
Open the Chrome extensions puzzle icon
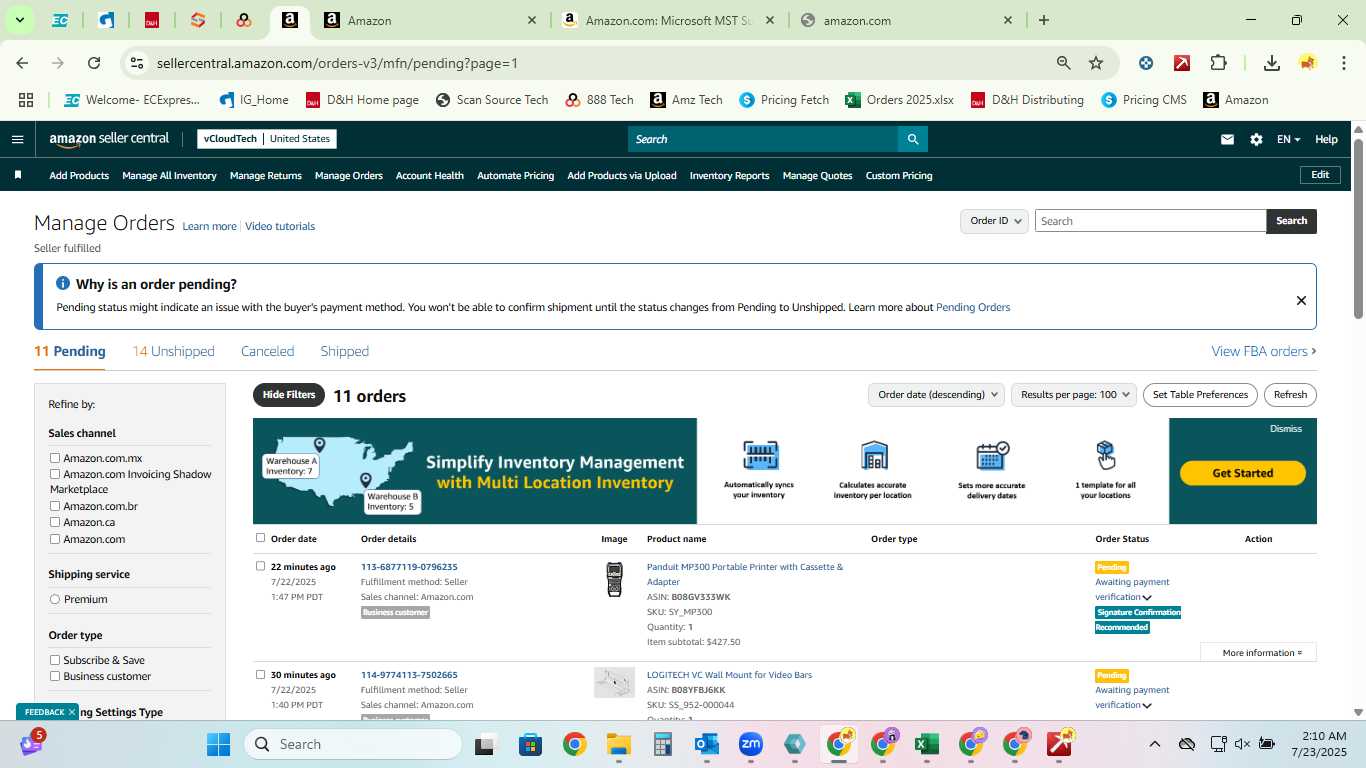pyautogui.click(x=1218, y=63)
